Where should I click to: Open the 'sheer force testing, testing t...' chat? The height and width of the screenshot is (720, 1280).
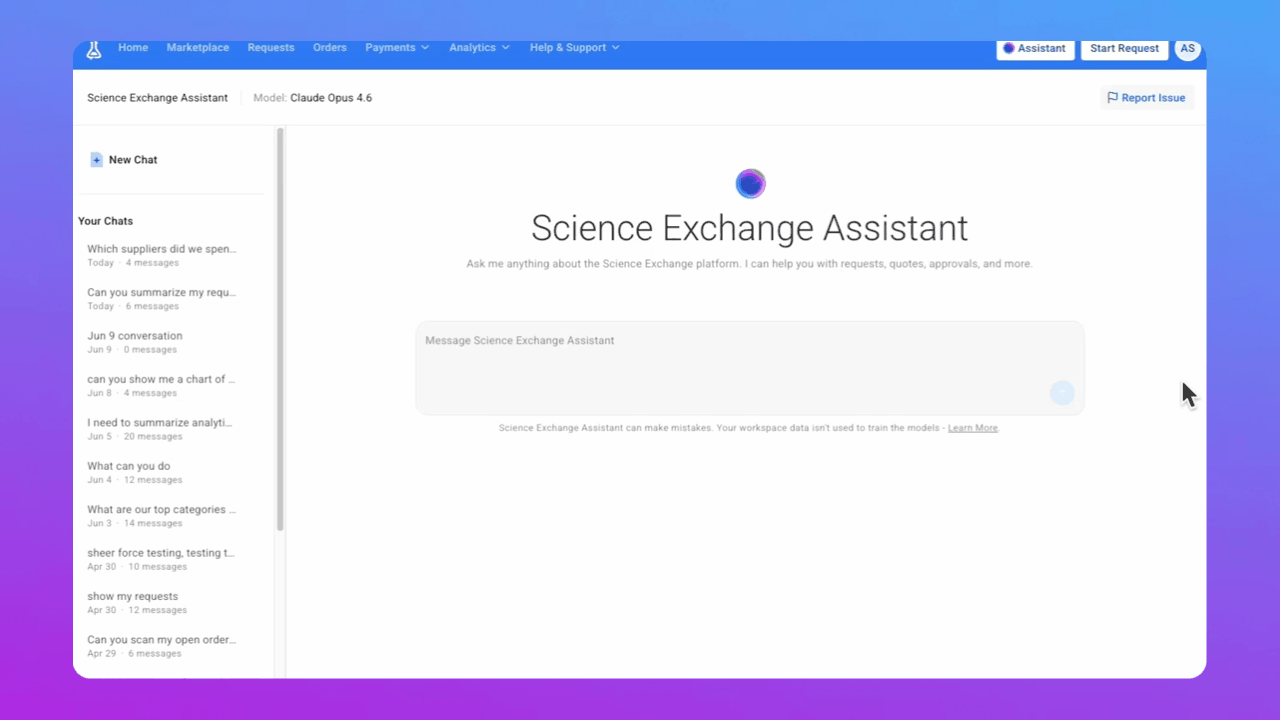pos(162,559)
